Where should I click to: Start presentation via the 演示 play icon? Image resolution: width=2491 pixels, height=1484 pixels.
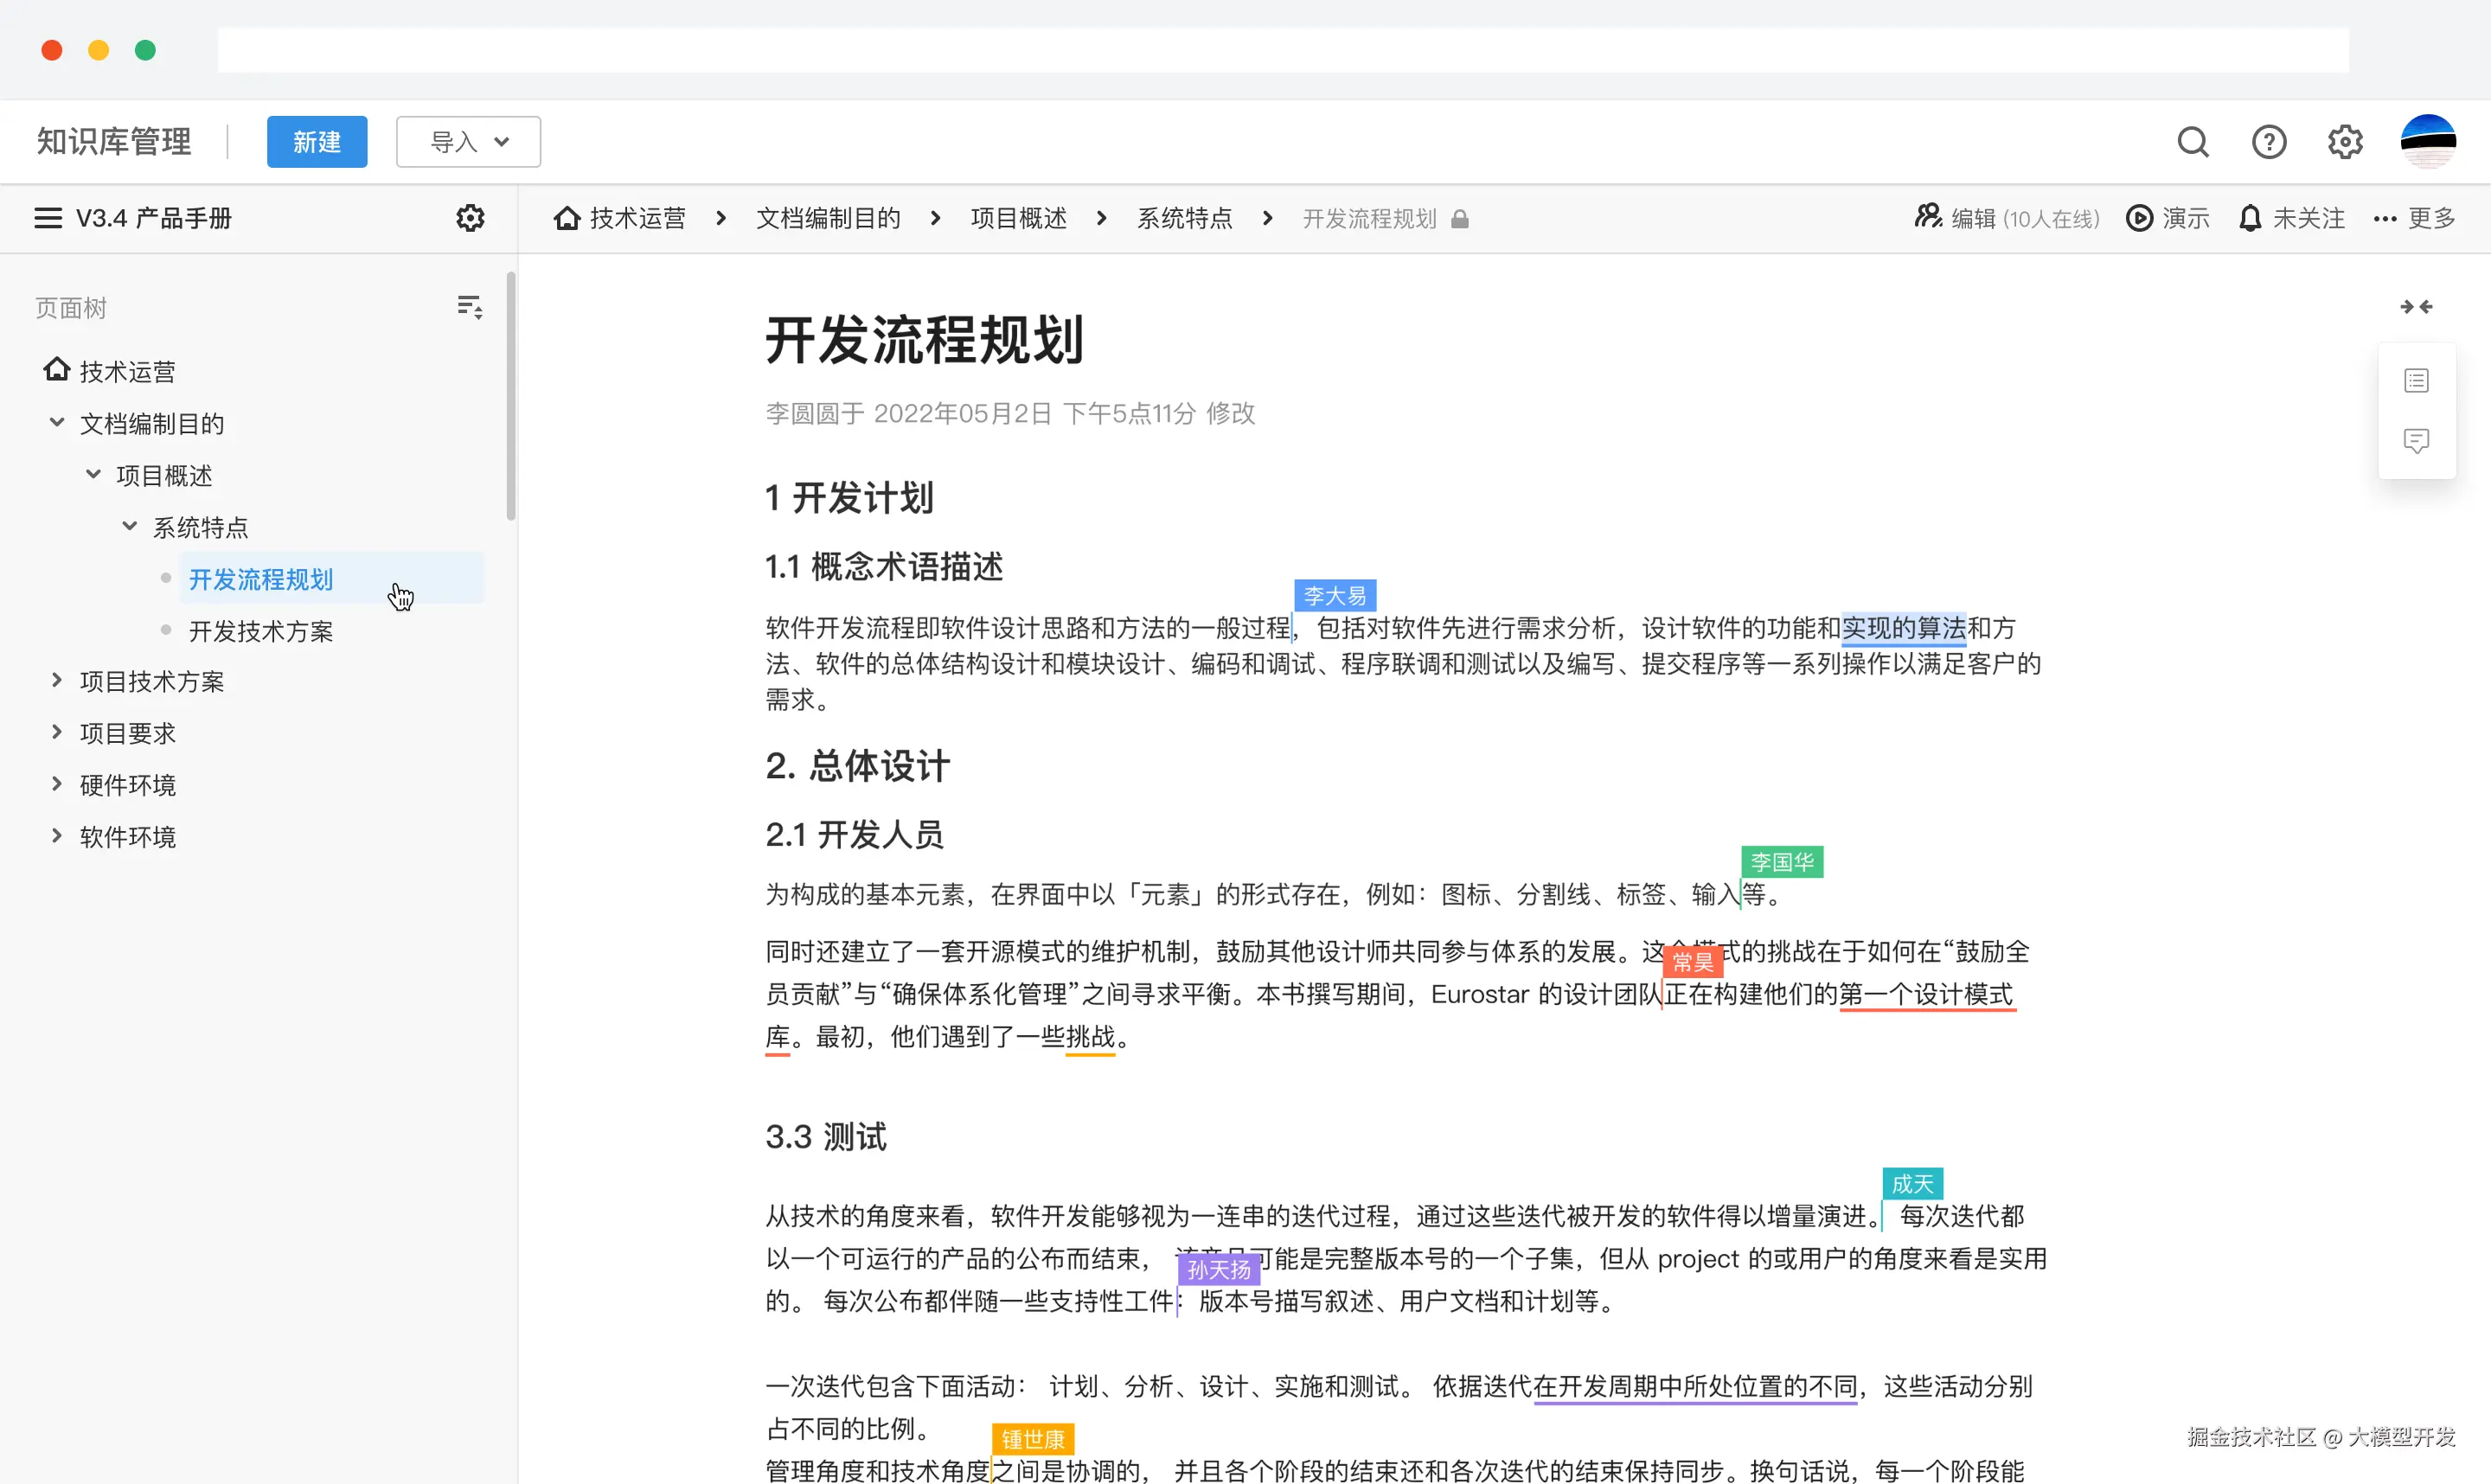tap(2139, 218)
